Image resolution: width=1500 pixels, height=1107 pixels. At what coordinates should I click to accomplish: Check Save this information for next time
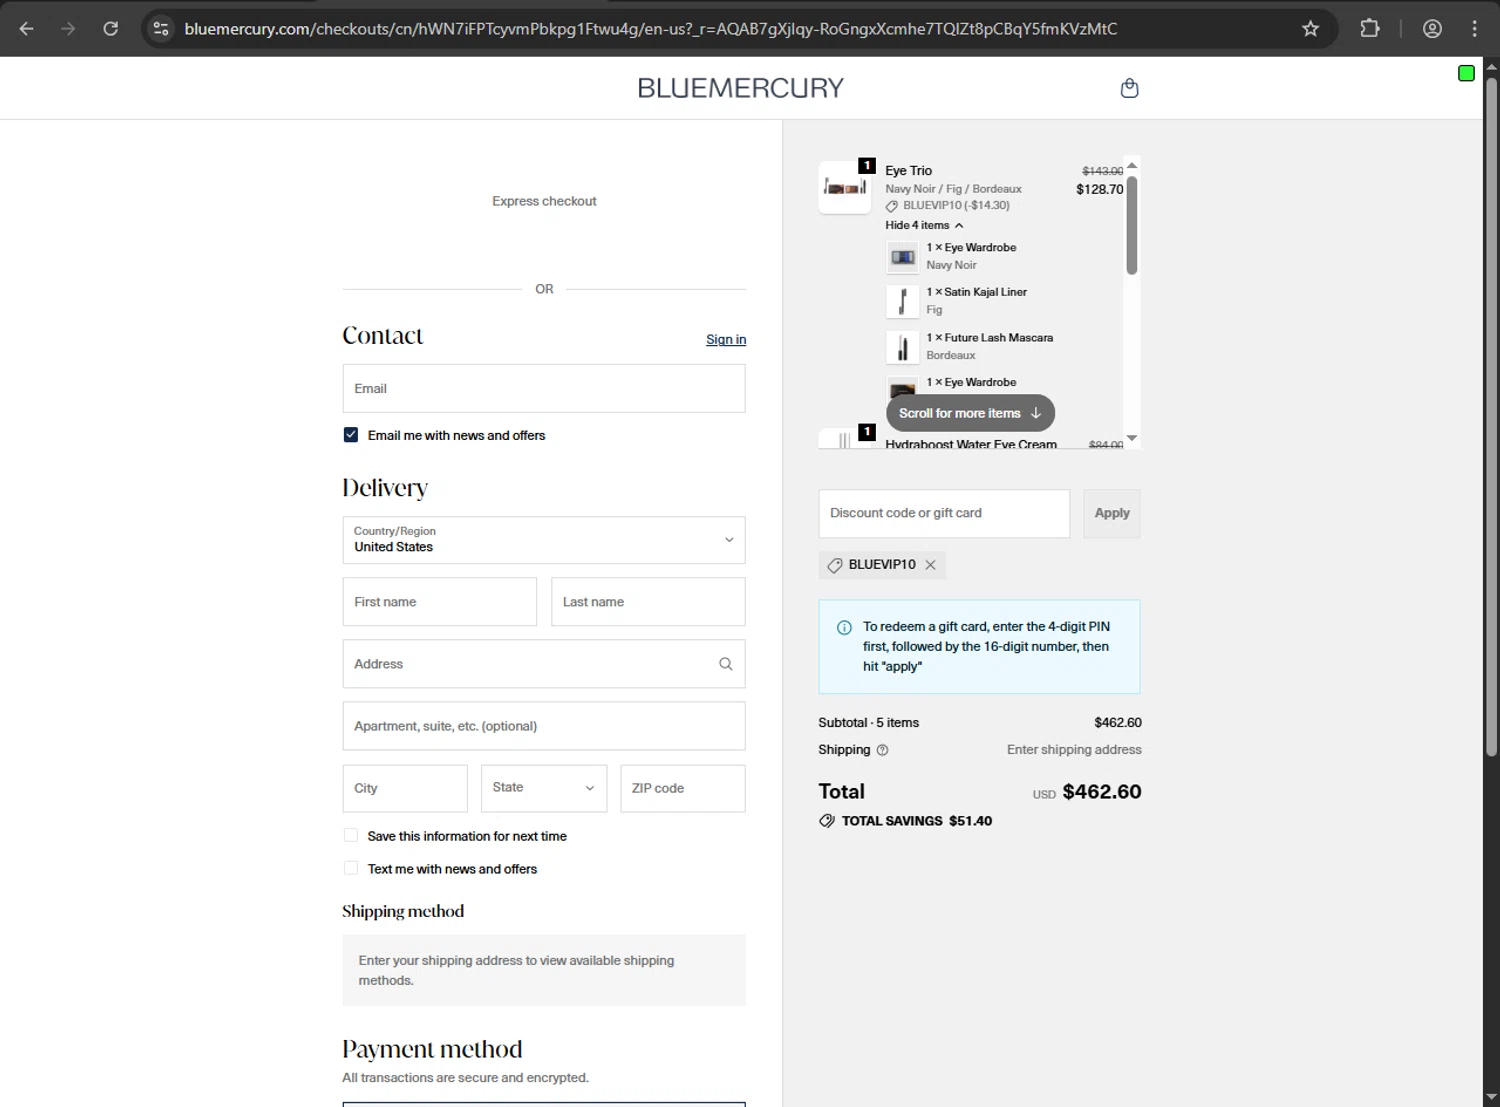[x=351, y=836]
